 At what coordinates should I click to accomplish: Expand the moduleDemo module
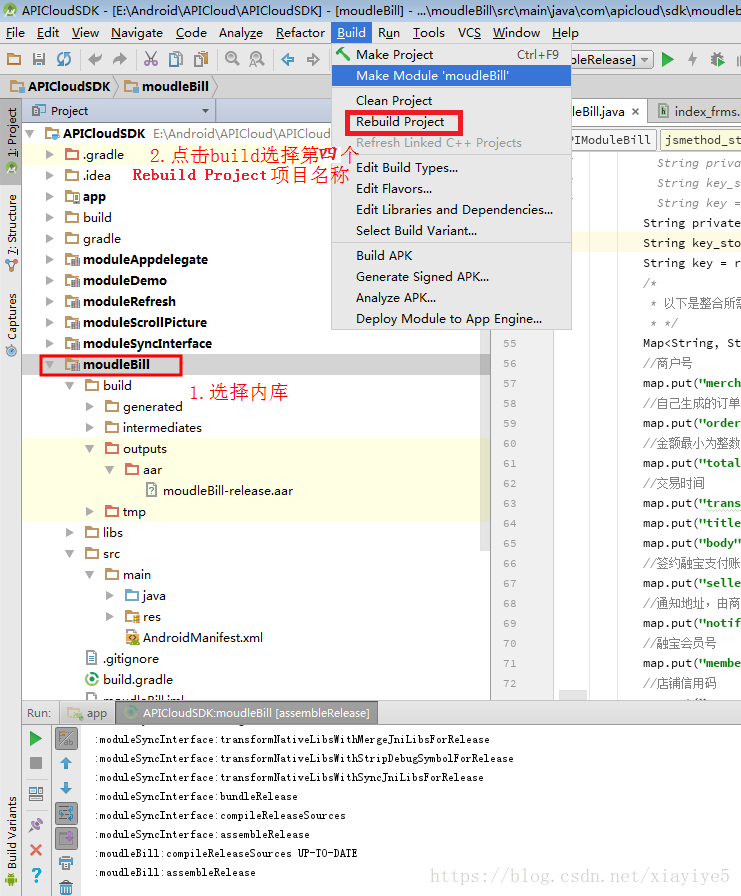(x=49, y=281)
